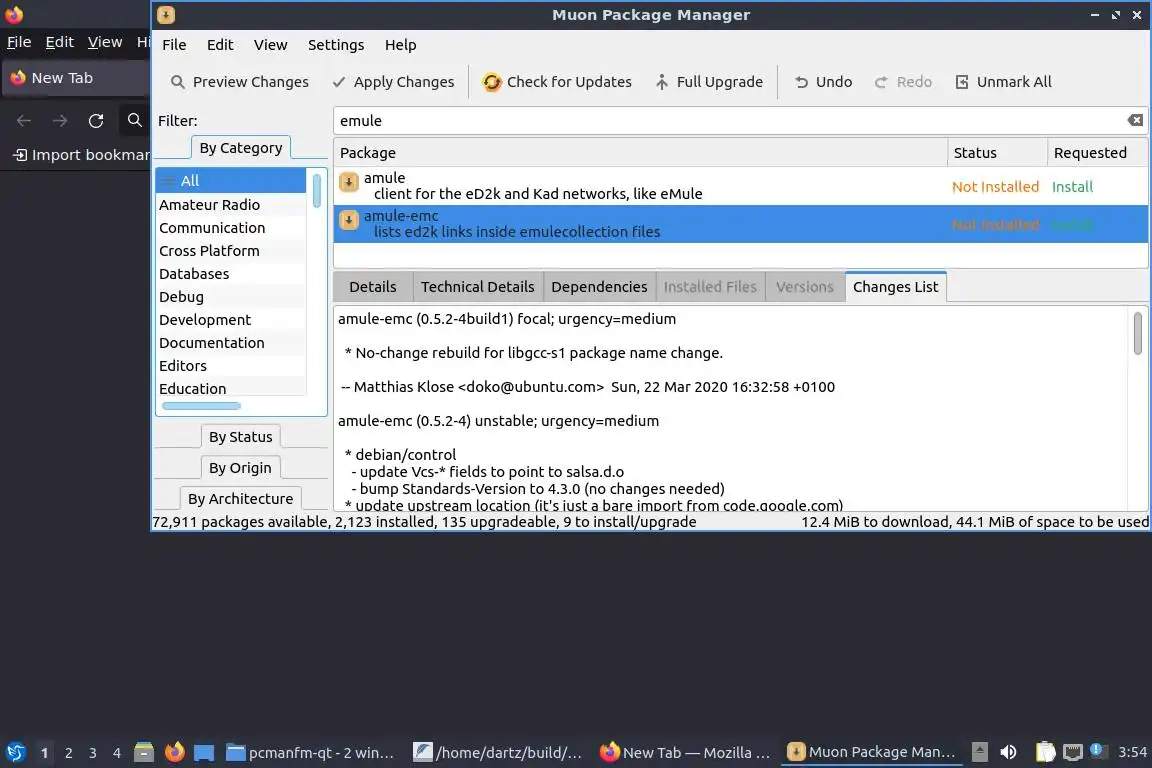Select the By Architecture filter tab
Image resolution: width=1152 pixels, height=768 pixels.
[x=240, y=498]
